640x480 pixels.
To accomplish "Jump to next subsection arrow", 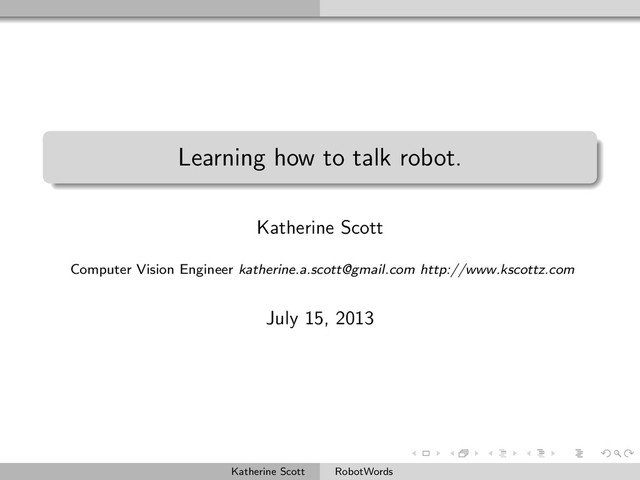I will click(x=515, y=453).
